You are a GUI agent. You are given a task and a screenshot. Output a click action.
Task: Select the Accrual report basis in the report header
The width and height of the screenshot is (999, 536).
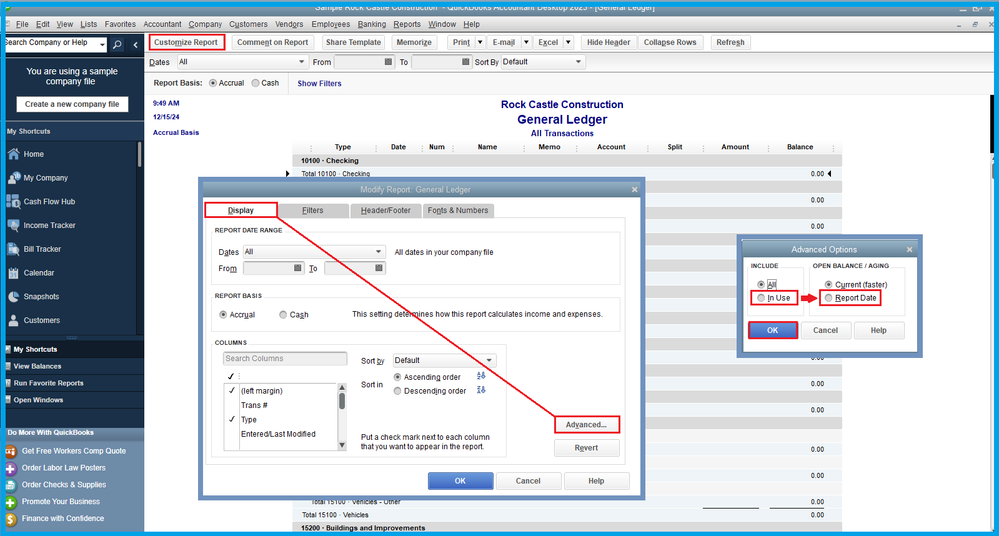coord(213,83)
